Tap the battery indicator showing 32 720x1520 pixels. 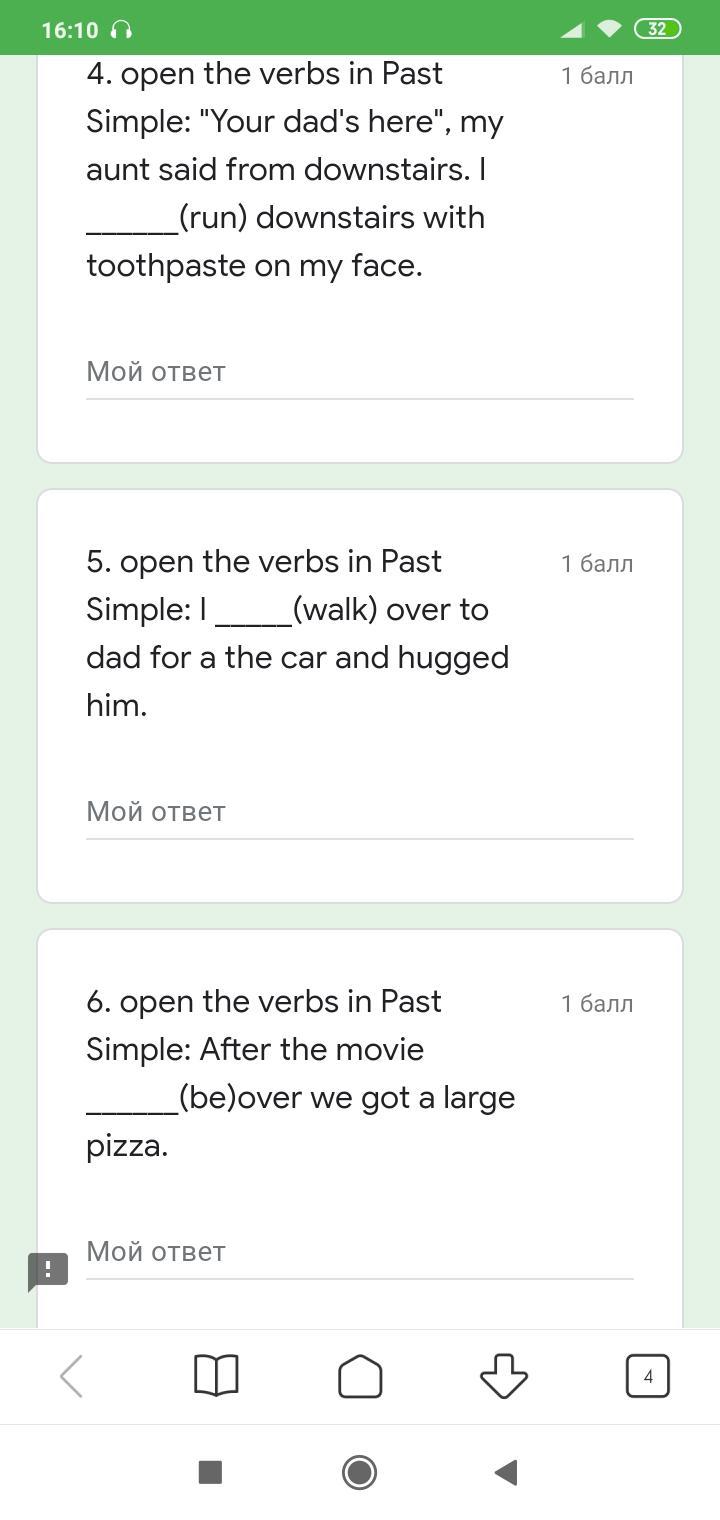657,29
